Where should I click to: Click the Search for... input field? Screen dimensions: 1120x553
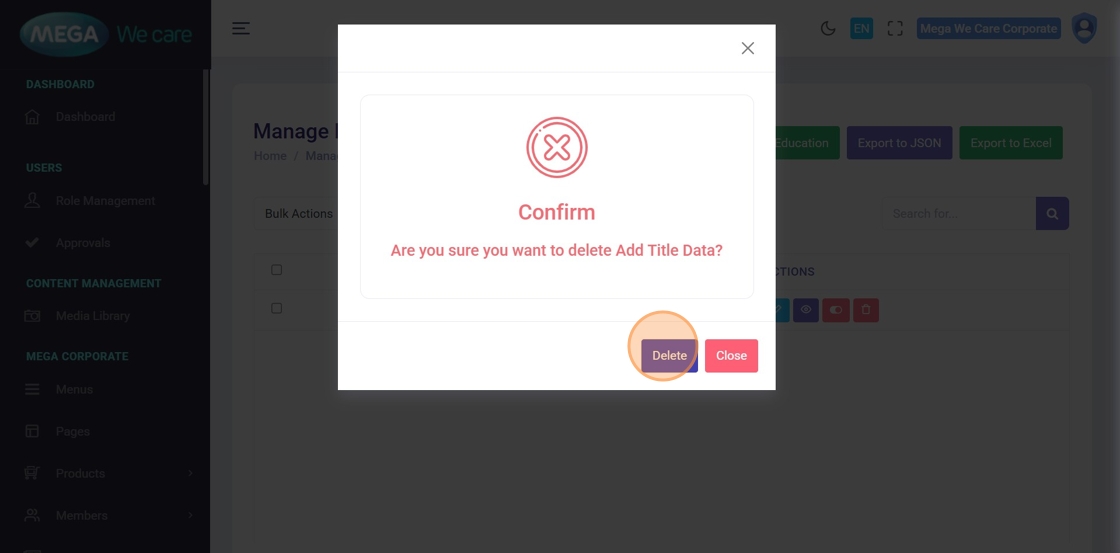pyautogui.click(x=958, y=214)
